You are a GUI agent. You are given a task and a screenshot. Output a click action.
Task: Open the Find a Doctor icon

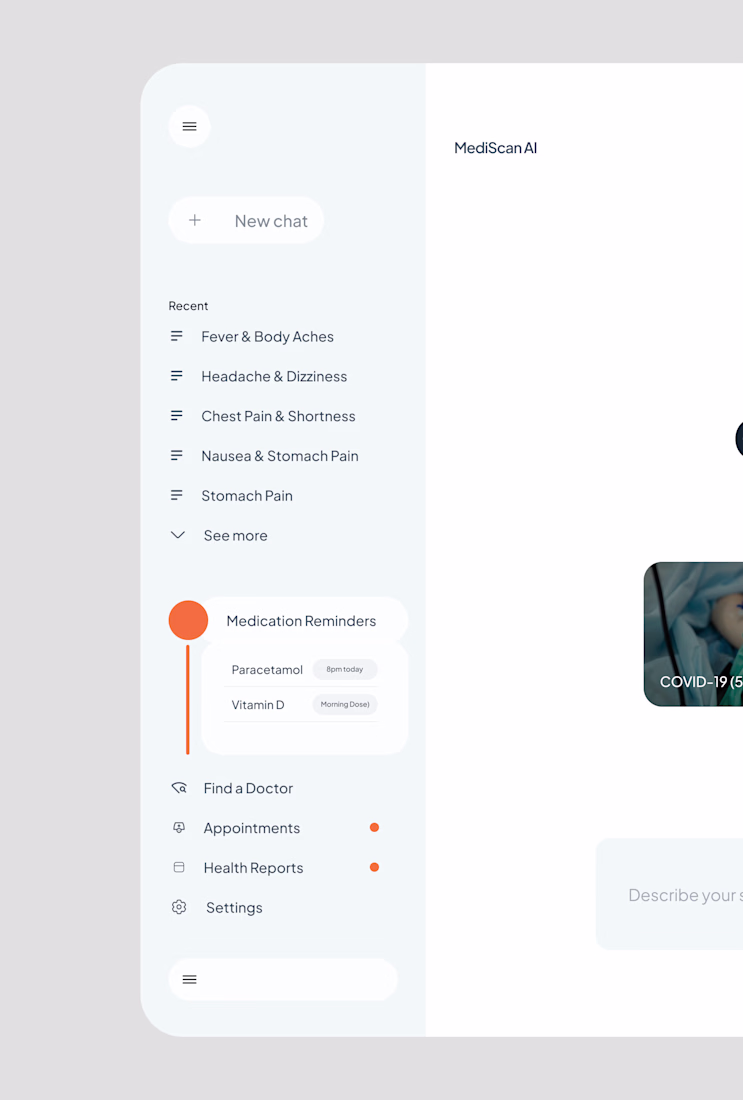pos(179,788)
